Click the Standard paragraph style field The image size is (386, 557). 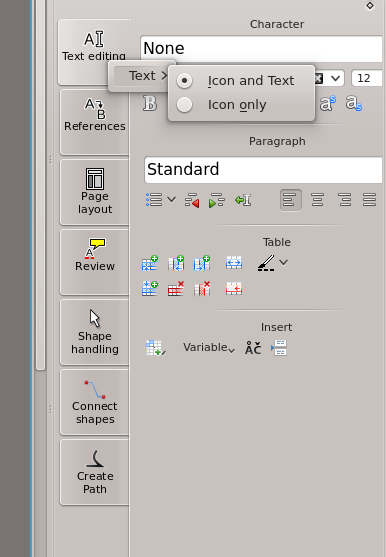(x=263, y=169)
